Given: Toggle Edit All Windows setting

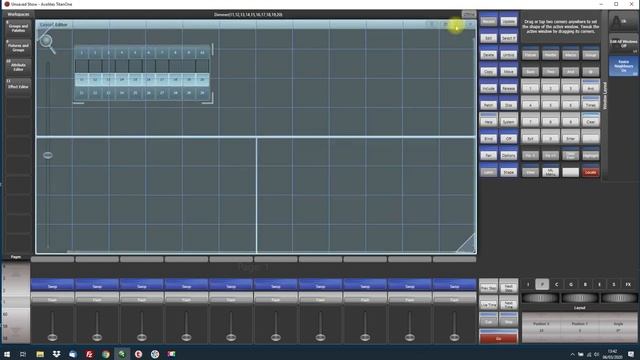Looking at the screenshot, I should pyautogui.click(x=623, y=43).
